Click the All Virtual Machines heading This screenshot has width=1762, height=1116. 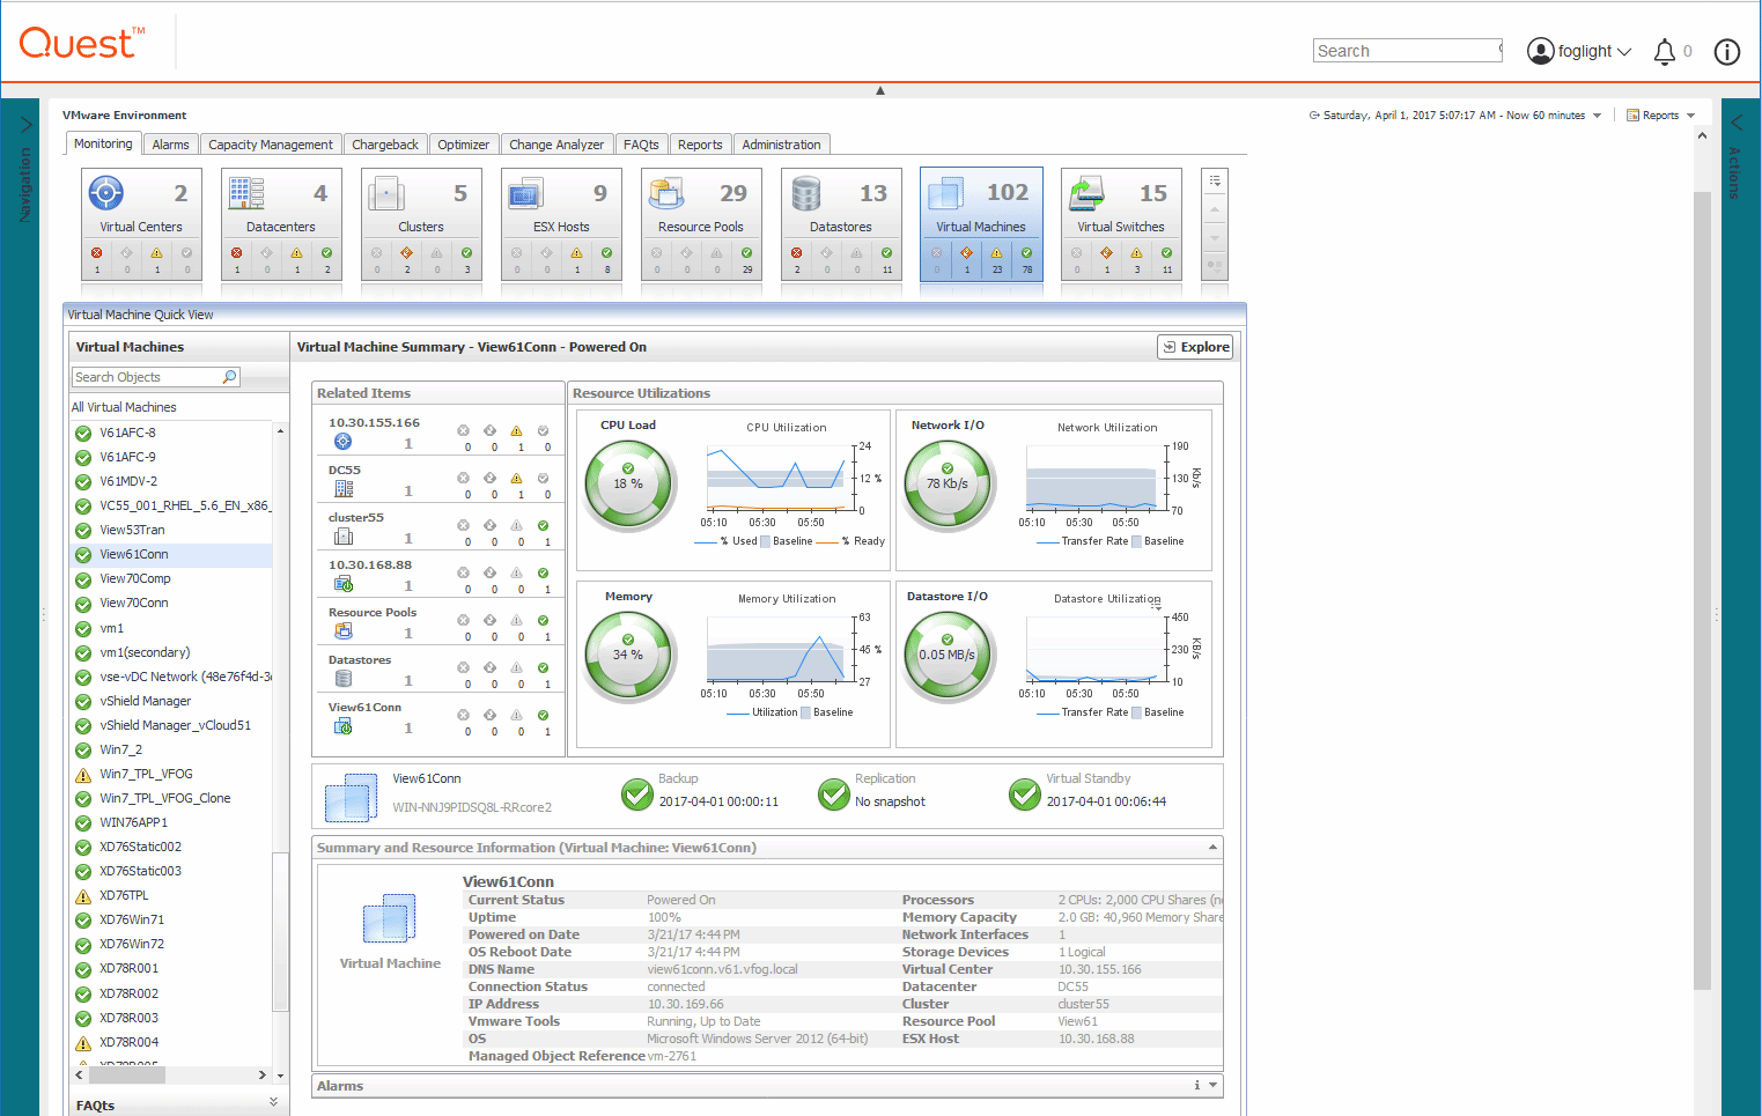(x=124, y=407)
